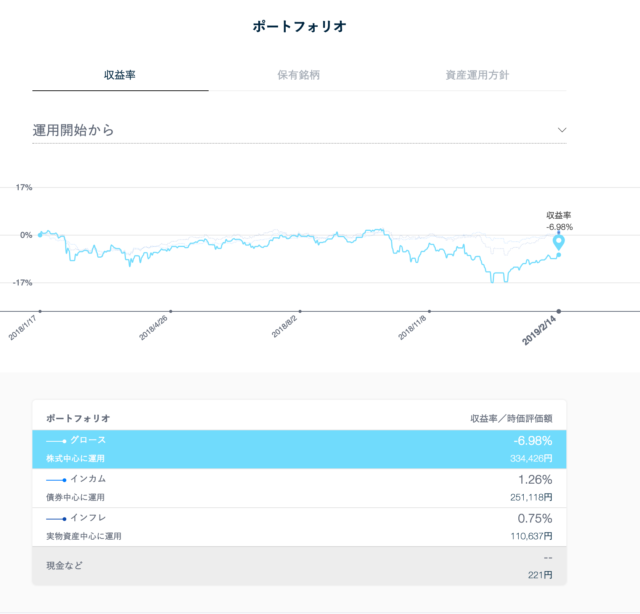Open the 運用開始から period selector
Viewport: 640px width, 614px height.
tap(299, 130)
